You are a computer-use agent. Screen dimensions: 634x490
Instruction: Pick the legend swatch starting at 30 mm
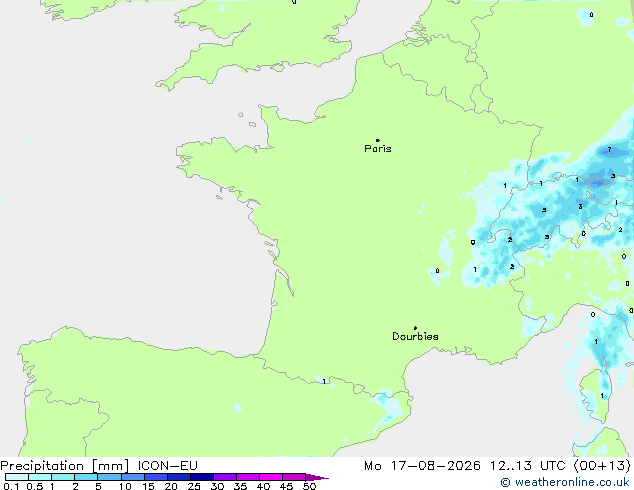tap(225, 477)
